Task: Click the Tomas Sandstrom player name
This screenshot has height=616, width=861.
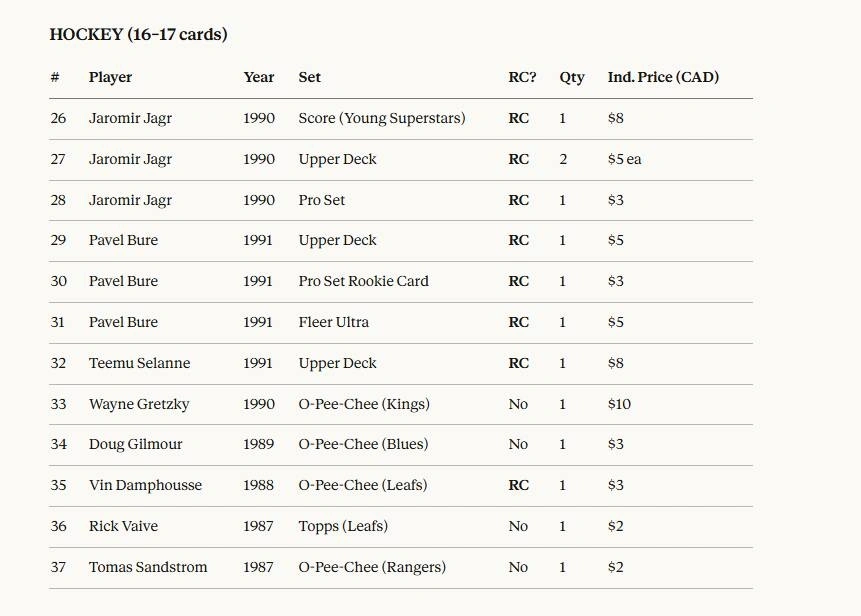Action: click(x=148, y=567)
